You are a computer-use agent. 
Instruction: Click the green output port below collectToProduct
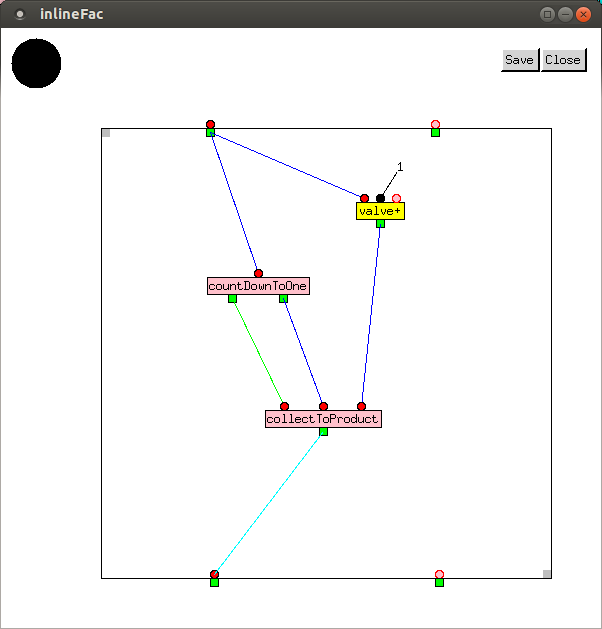[323, 431]
